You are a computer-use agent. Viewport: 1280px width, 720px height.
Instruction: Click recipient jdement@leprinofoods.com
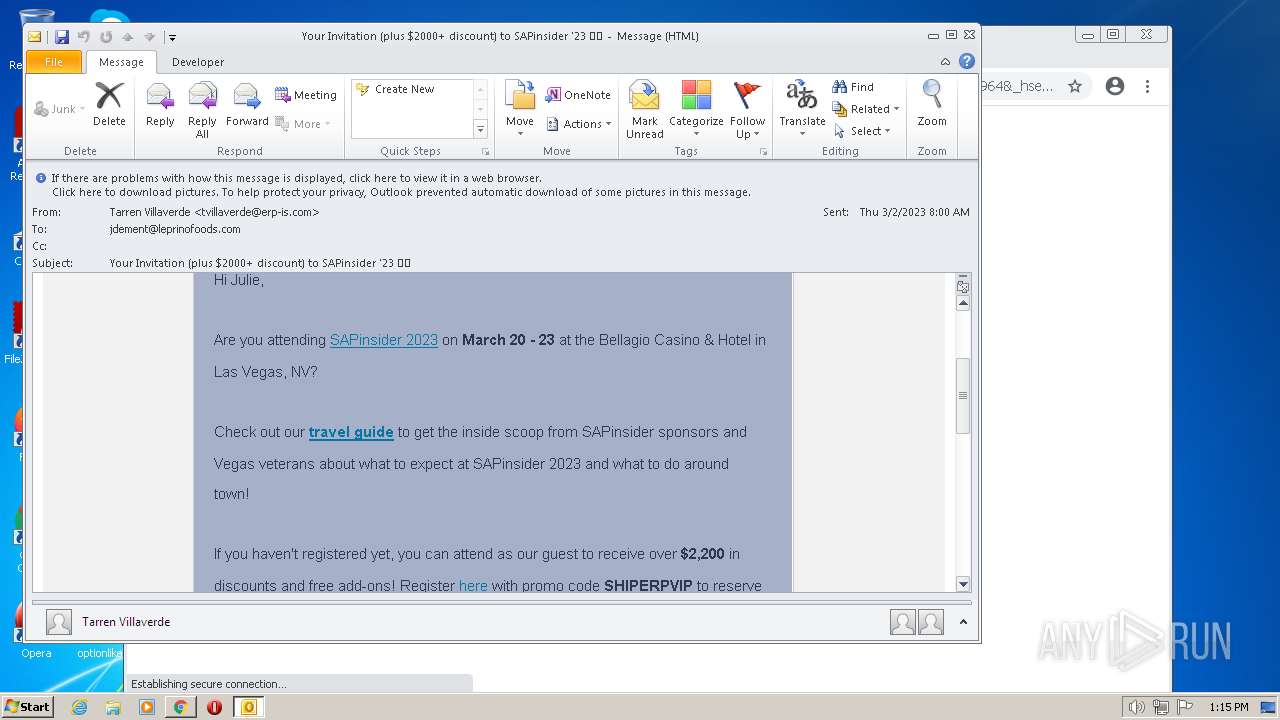(175, 229)
